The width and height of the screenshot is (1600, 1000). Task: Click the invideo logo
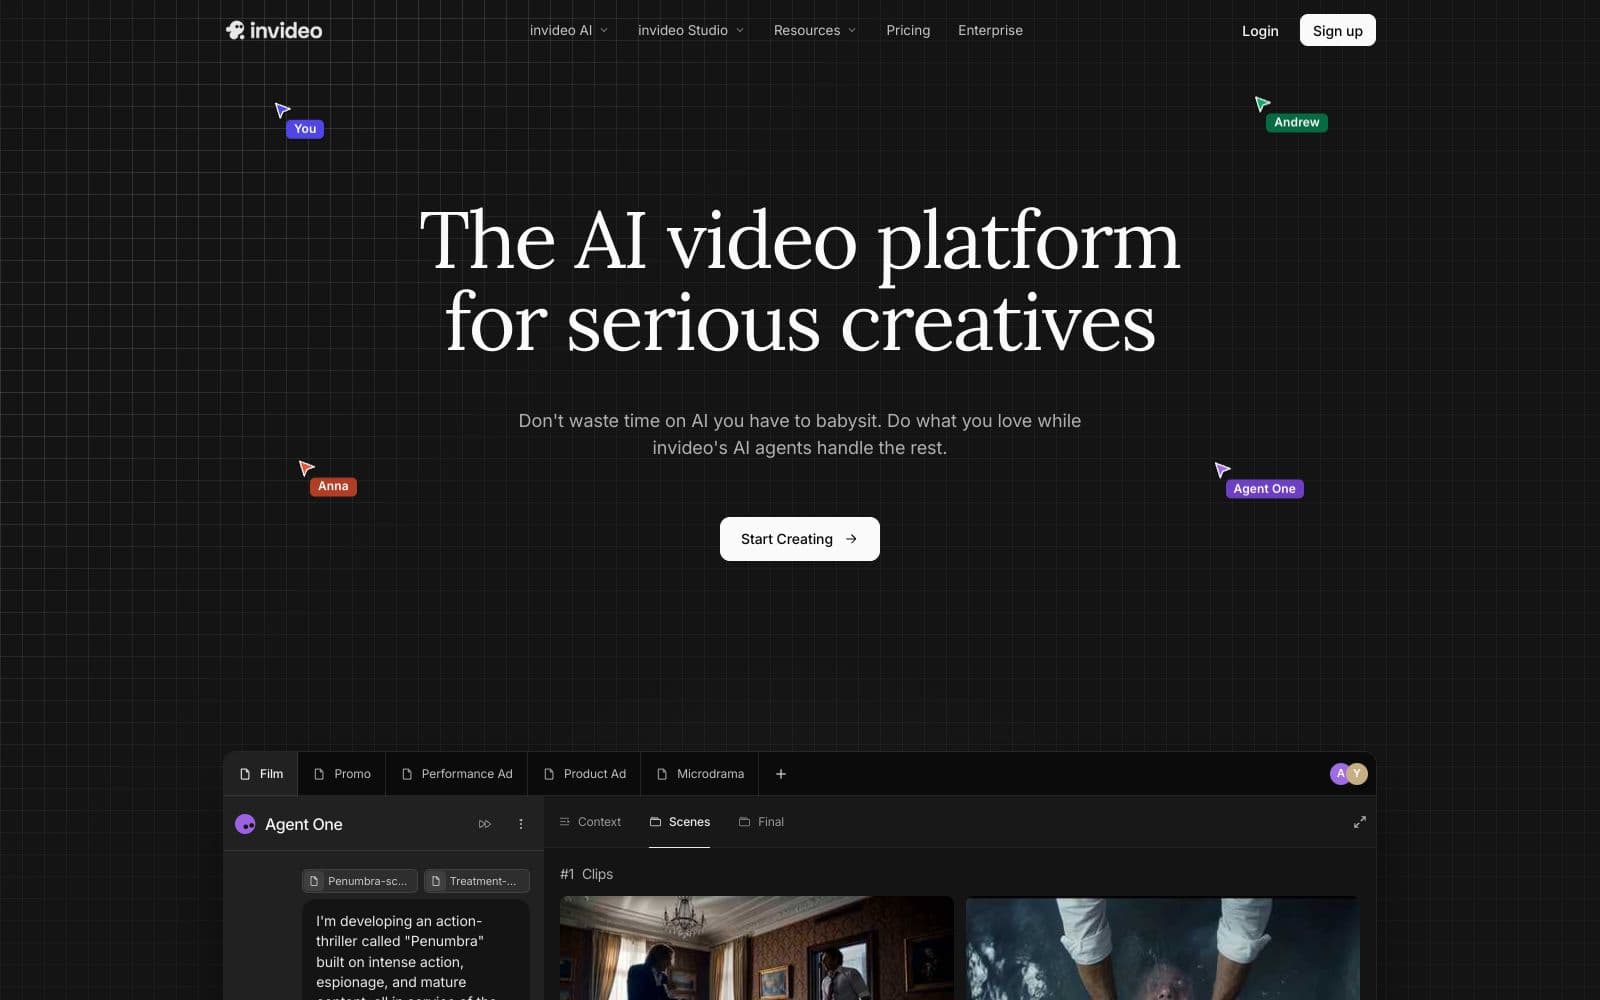tap(274, 30)
